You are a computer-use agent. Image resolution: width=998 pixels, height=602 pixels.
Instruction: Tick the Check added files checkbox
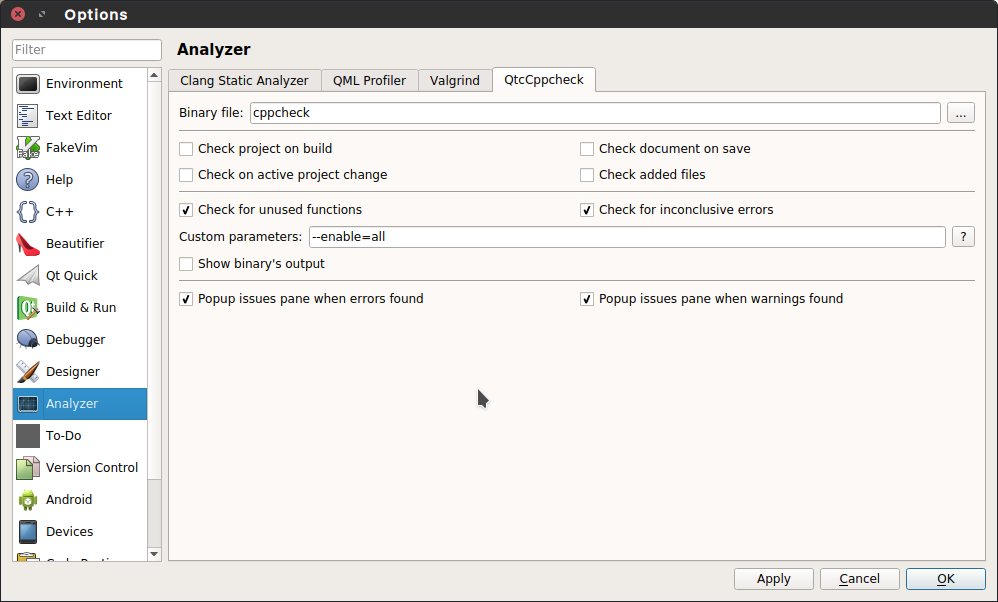[587, 175]
